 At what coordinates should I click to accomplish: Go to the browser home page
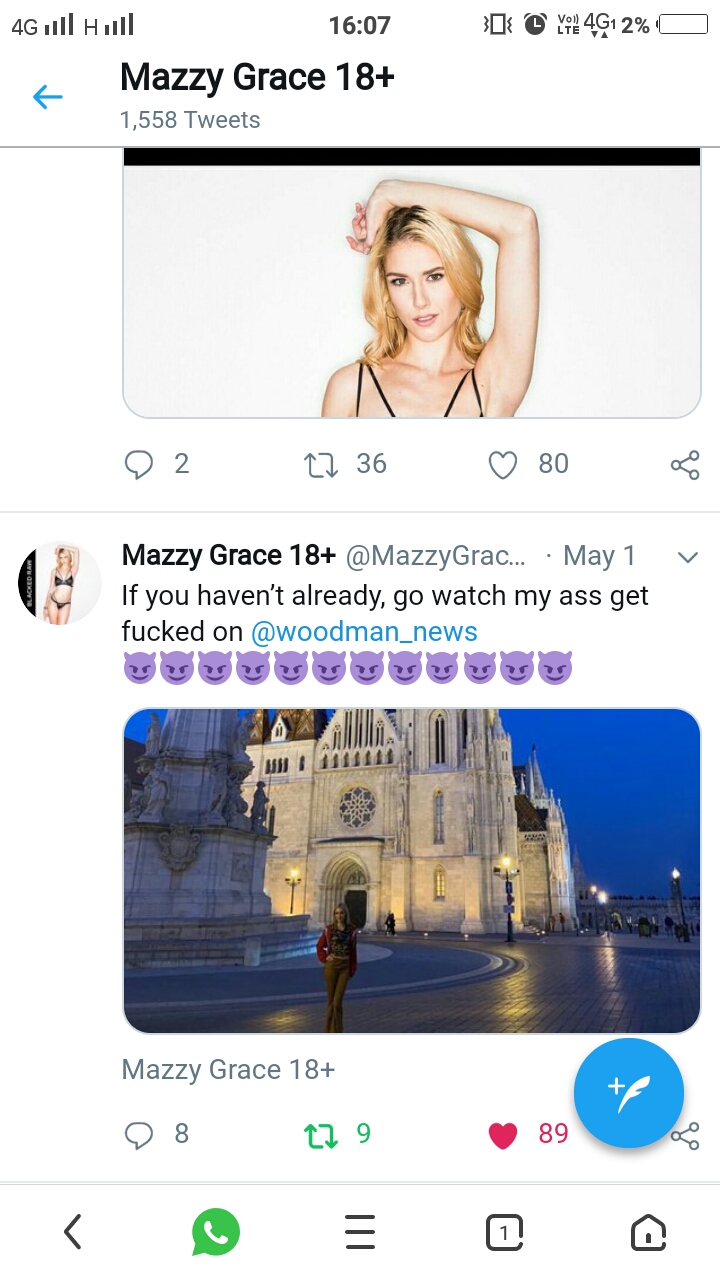(648, 1232)
